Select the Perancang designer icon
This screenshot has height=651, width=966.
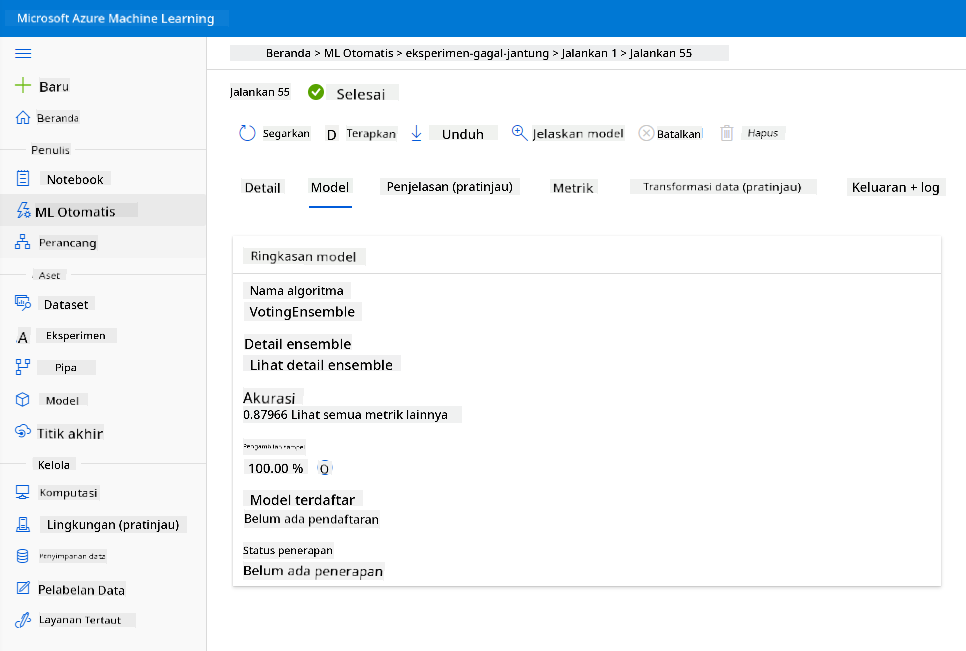(x=23, y=242)
